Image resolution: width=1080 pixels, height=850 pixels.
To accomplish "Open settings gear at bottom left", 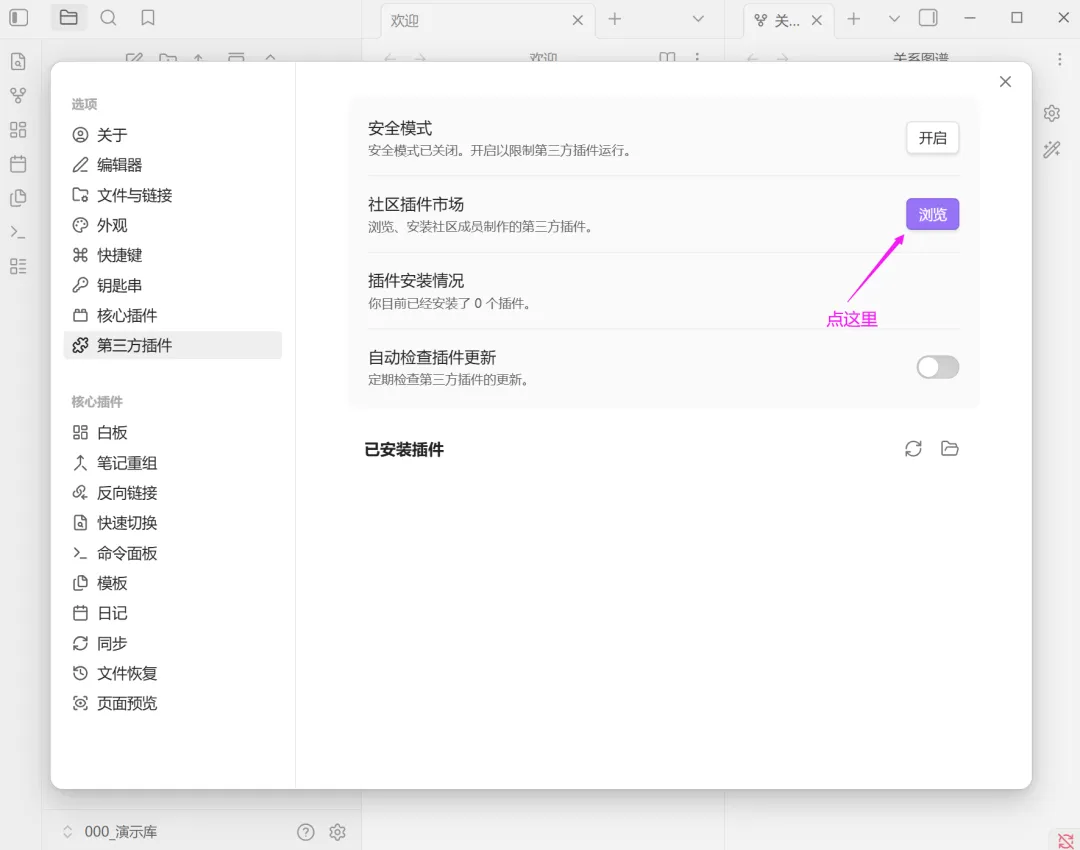I will (338, 832).
